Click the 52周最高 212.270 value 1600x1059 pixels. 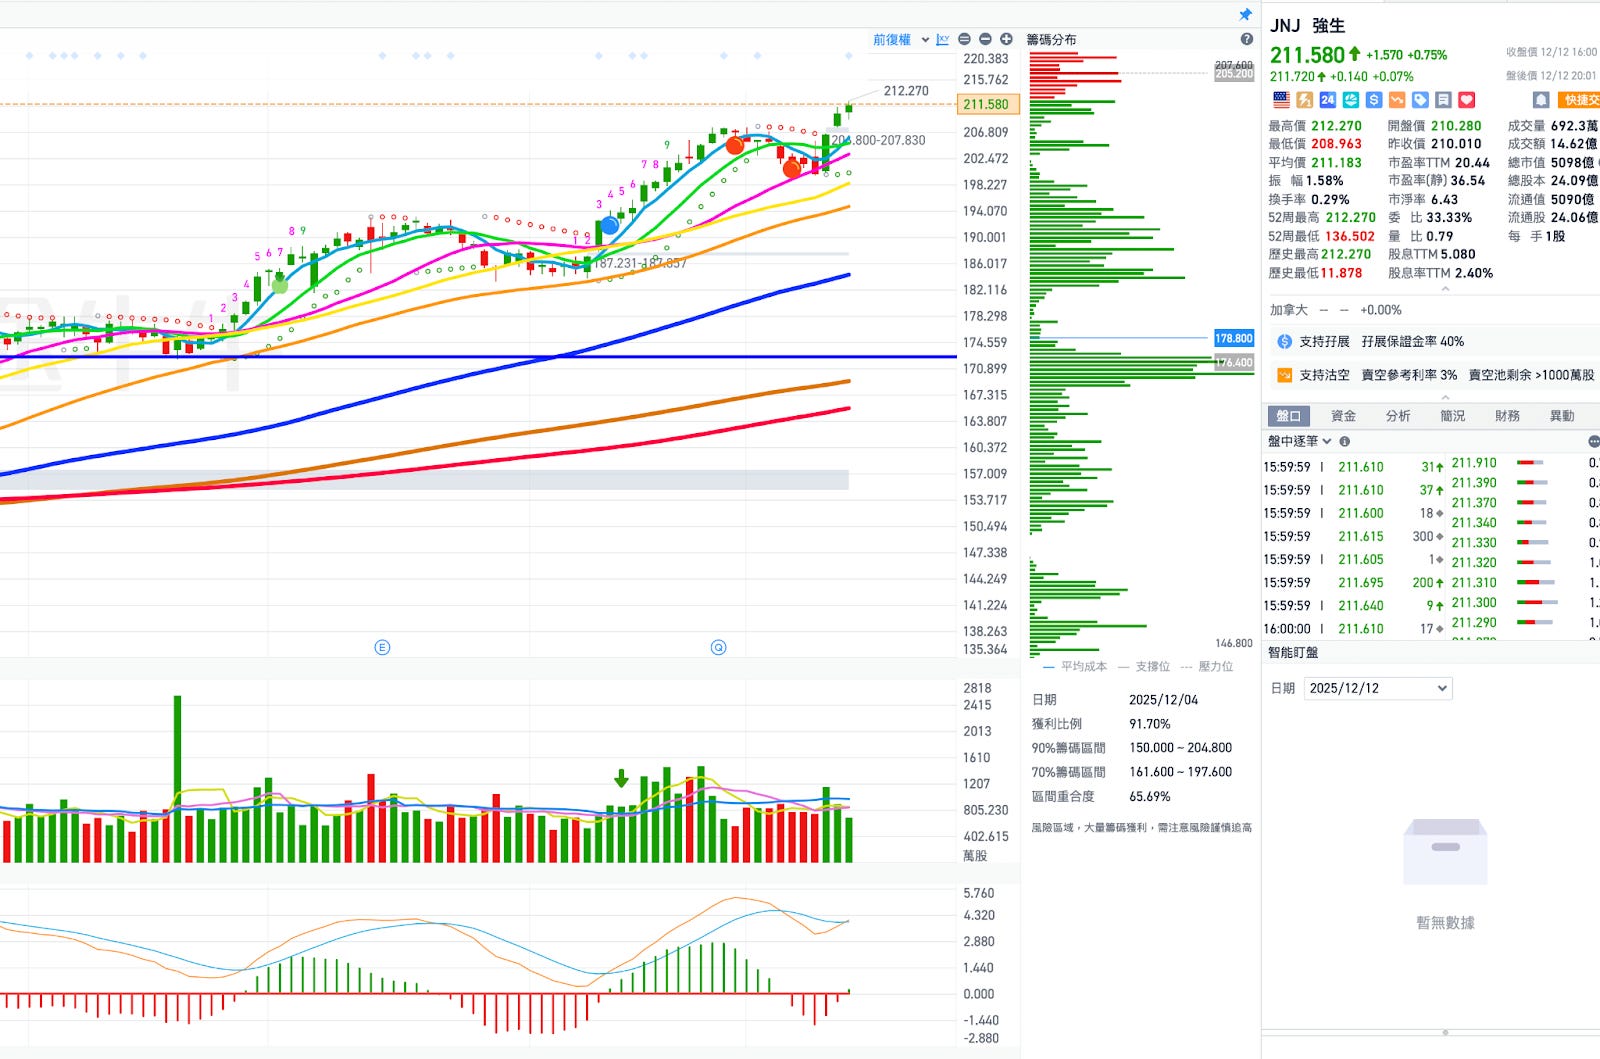coord(1351,217)
